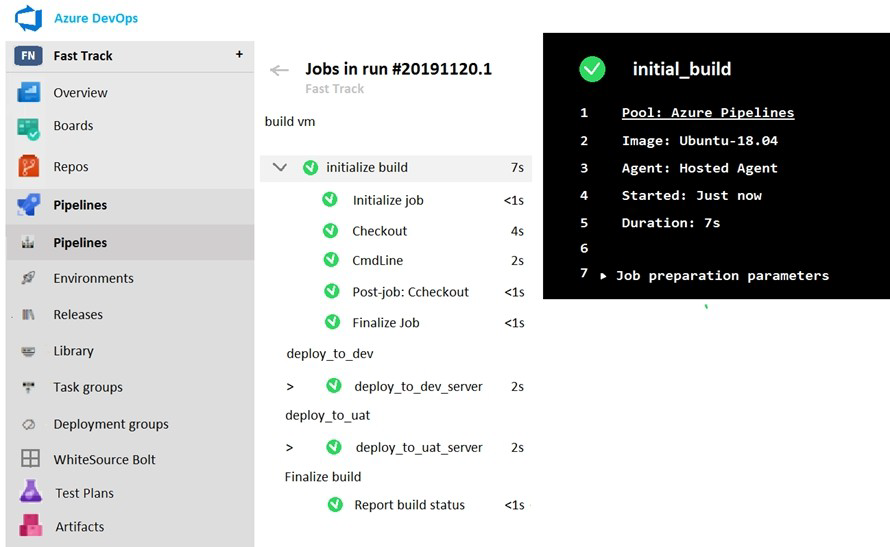The image size is (890, 547).
Task: Click the WhiteSource Bolt icon
Action: (x=31, y=460)
